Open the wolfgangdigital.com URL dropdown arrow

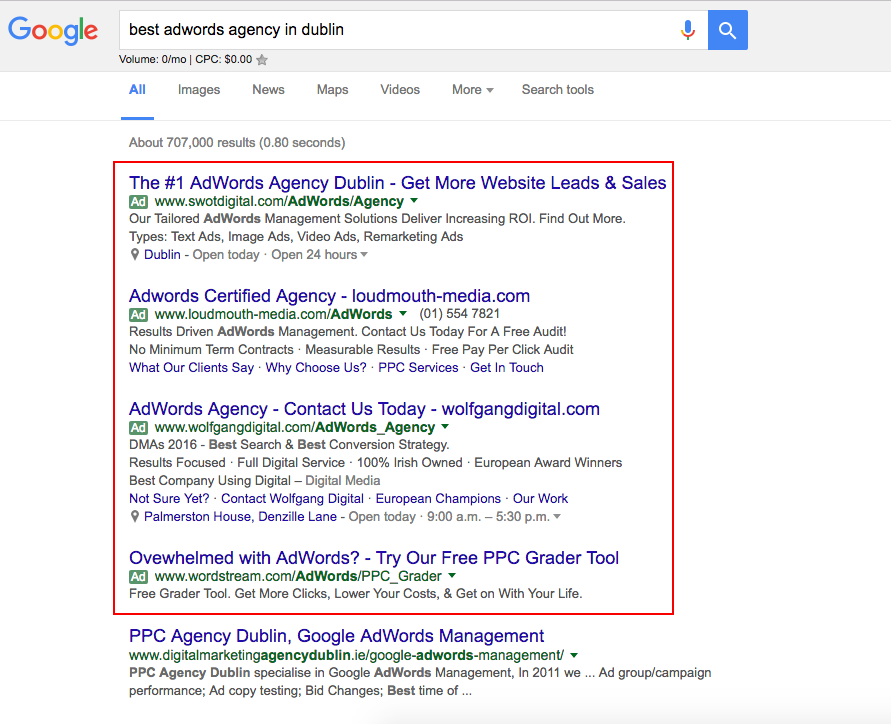click(x=445, y=427)
